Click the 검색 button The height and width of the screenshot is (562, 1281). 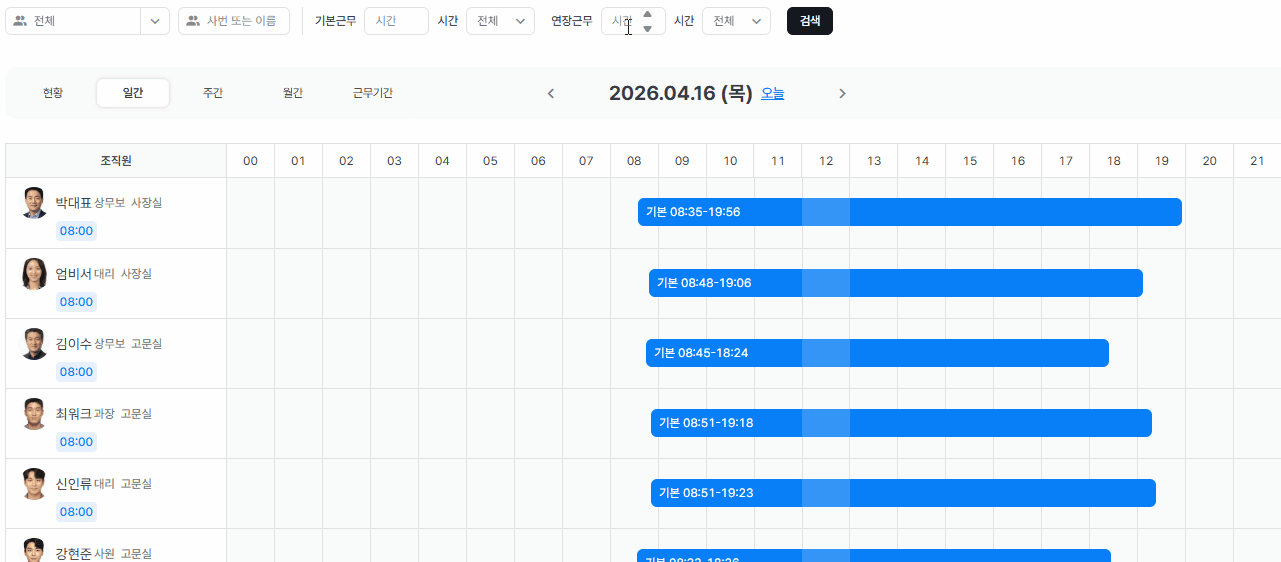(810, 21)
